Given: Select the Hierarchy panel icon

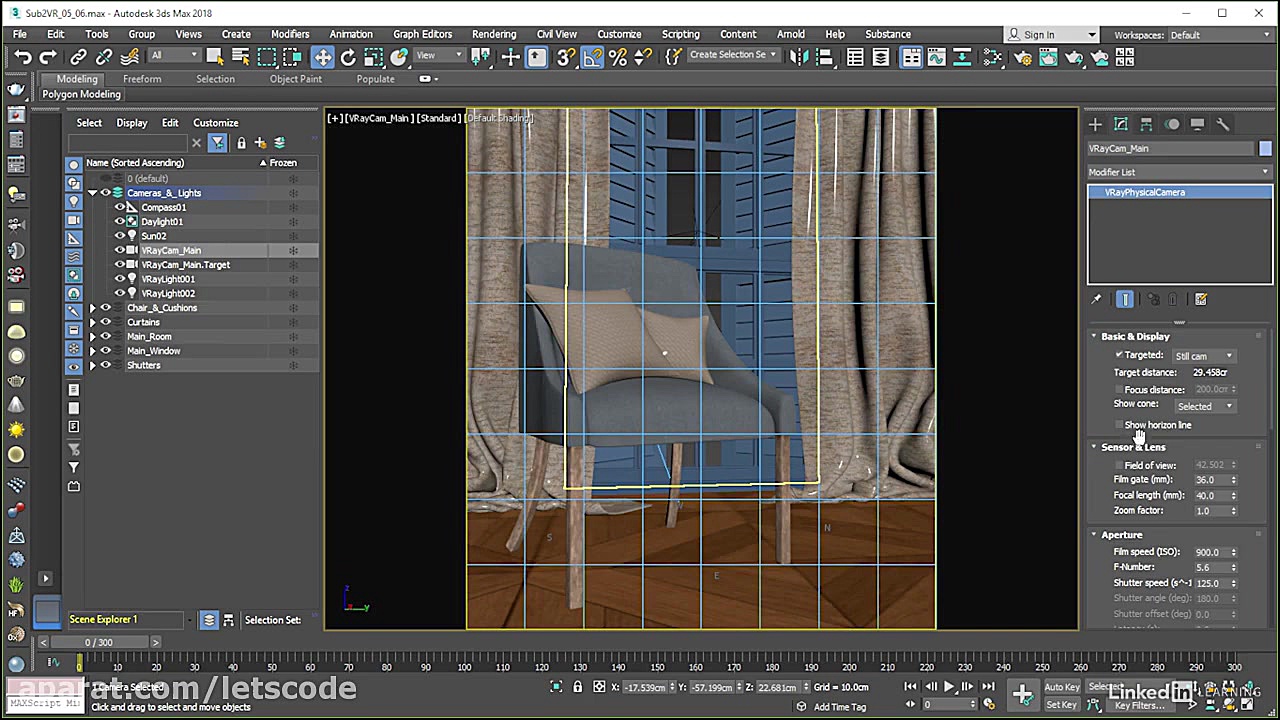Looking at the screenshot, I should 1146,123.
